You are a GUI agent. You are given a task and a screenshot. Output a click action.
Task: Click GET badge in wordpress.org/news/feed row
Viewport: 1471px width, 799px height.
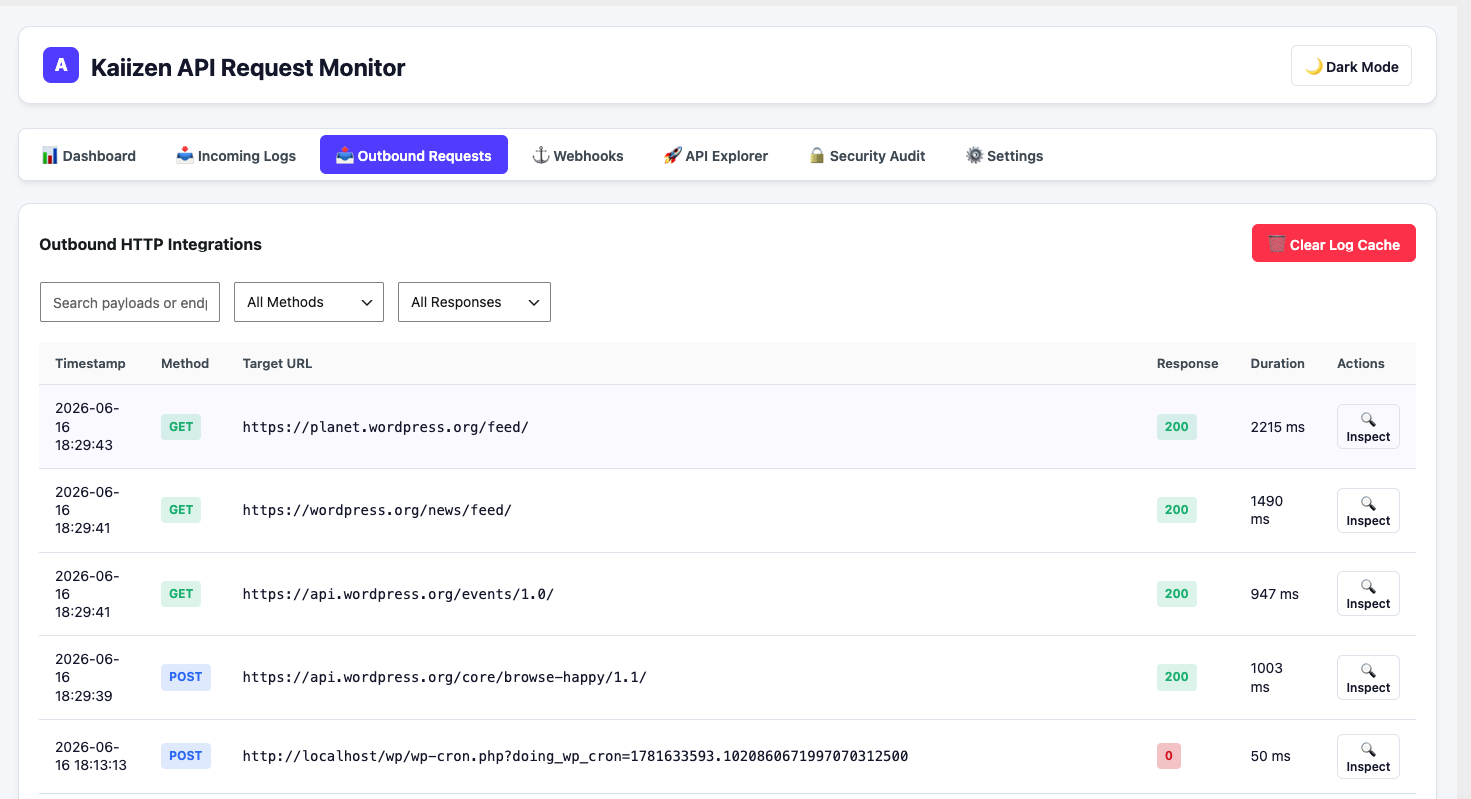[181, 510]
